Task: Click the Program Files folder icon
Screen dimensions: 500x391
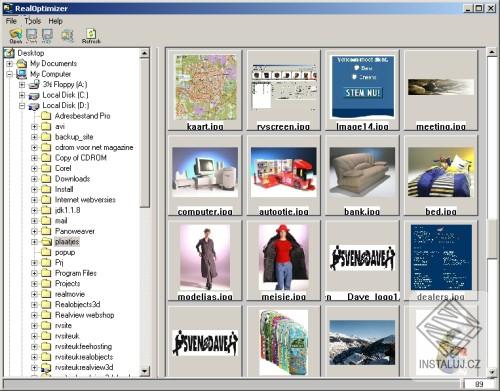Action: (46, 273)
